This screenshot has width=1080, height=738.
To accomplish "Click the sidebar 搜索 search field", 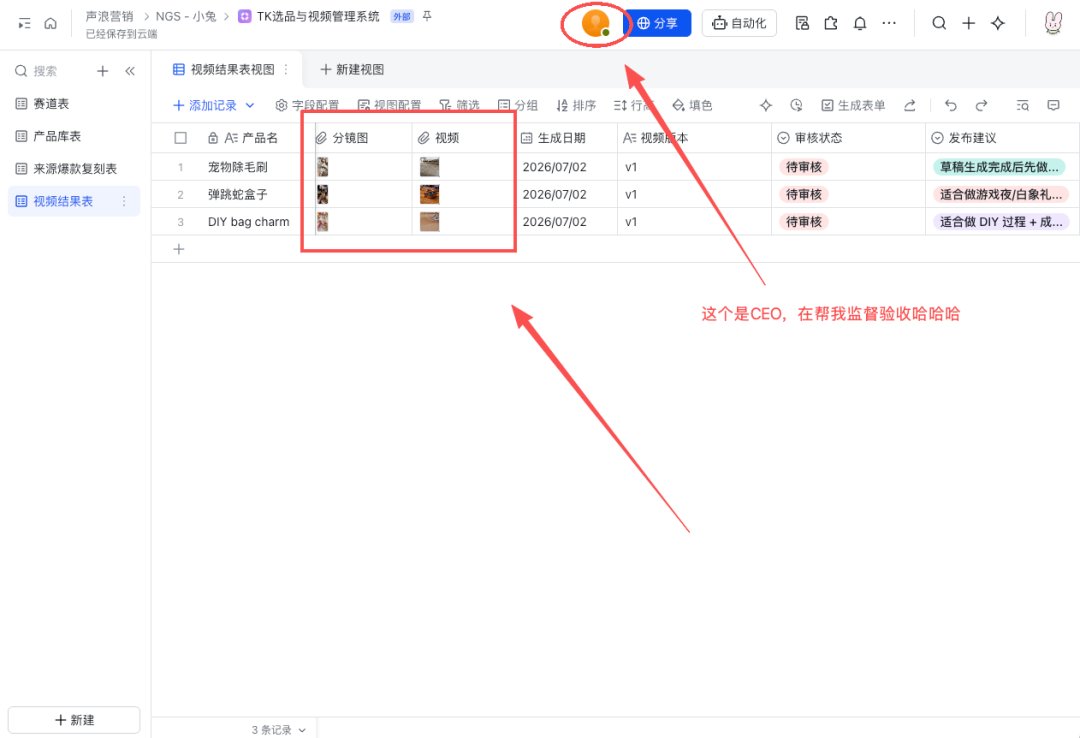I will tap(46, 71).
